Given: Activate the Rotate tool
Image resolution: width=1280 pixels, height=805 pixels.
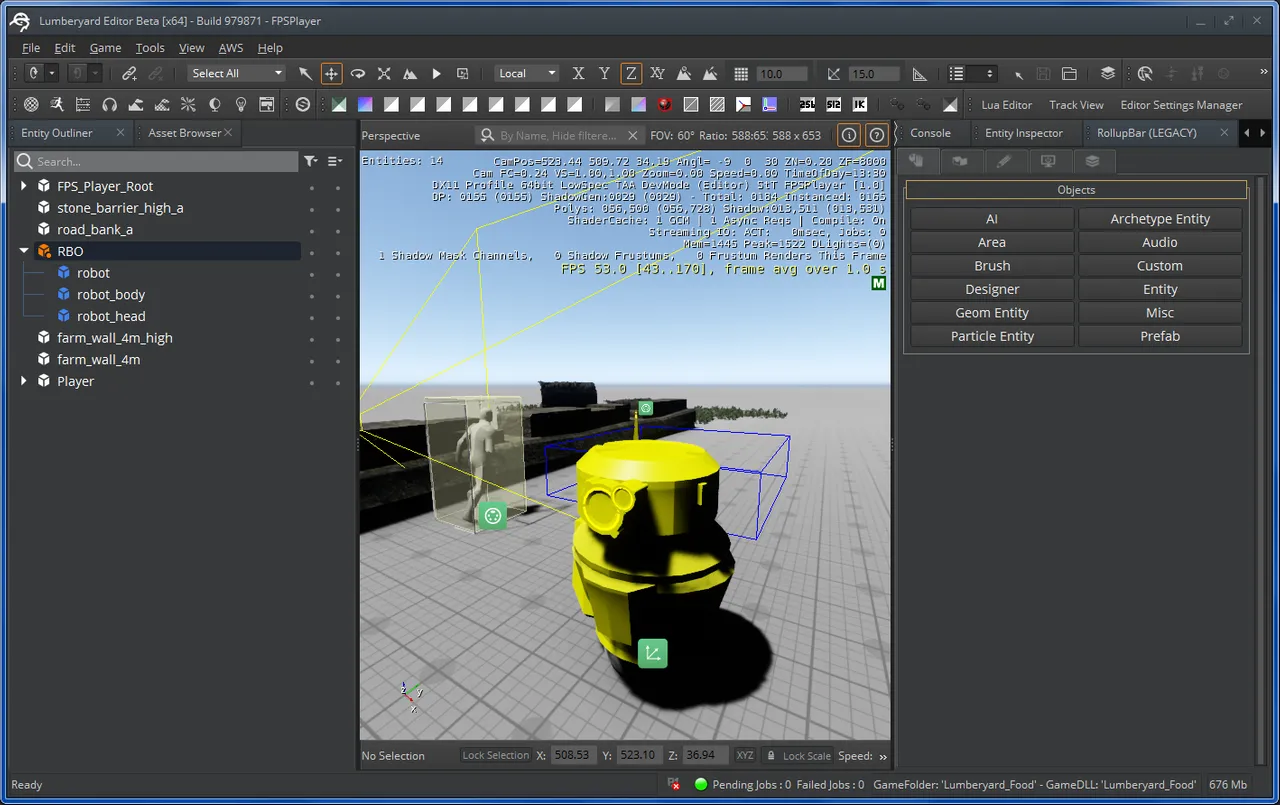Looking at the screenshot, I should tap(357, 73).
